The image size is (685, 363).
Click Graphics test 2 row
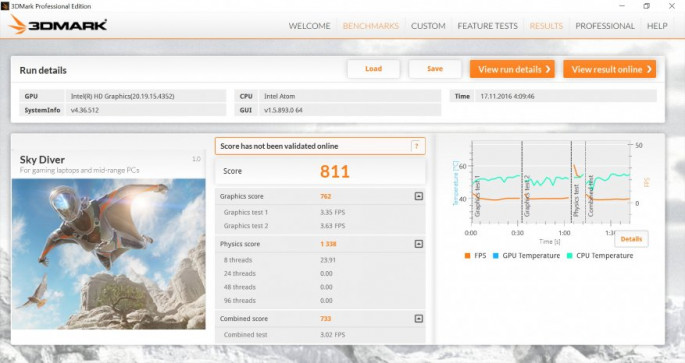(320, 226)
